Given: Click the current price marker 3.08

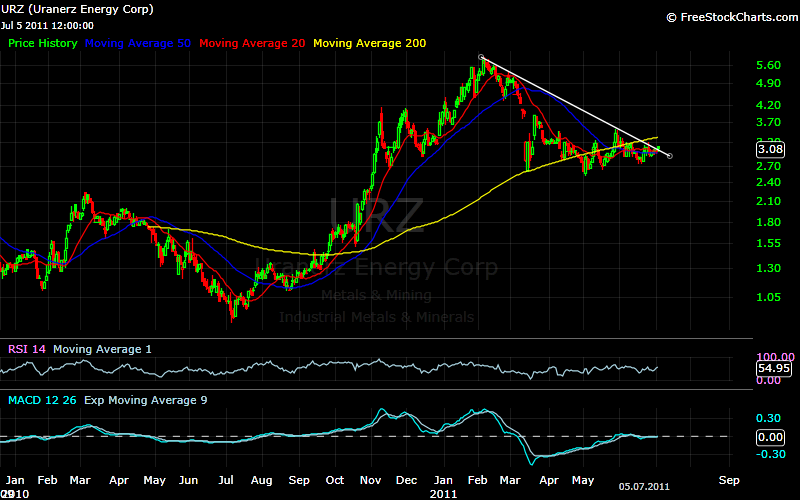Looking at the screenshot, I should coord(771,149).
